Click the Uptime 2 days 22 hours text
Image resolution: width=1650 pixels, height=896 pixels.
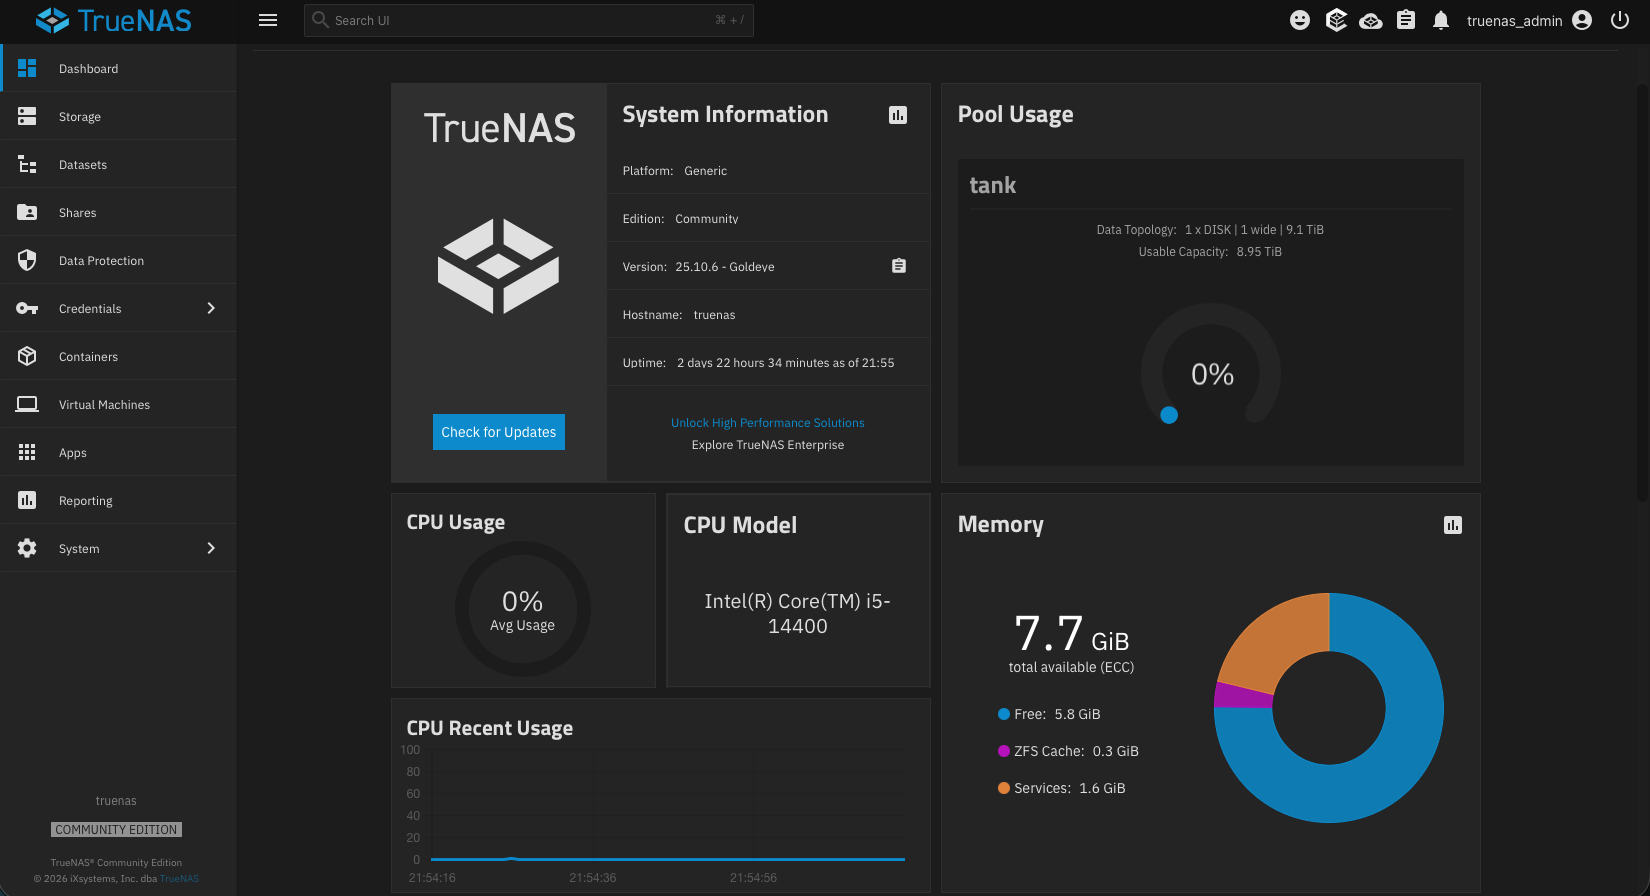[759, 363]
